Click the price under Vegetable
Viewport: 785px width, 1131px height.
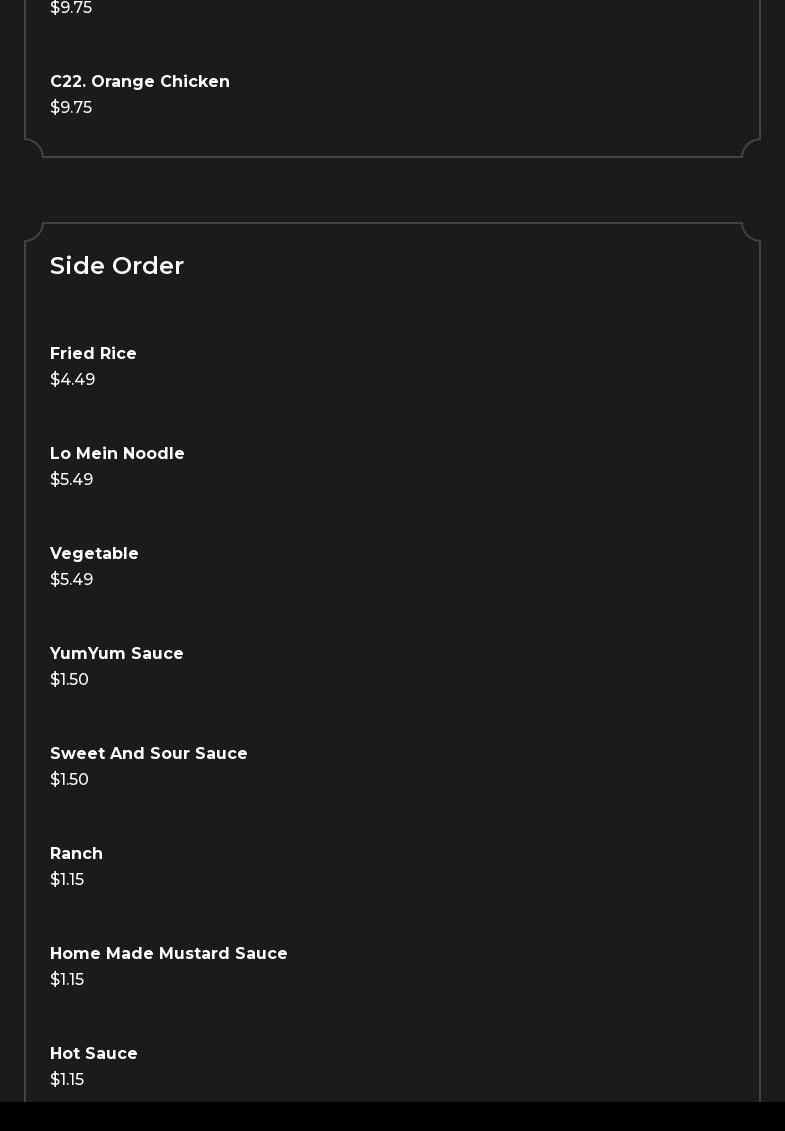(72, 580)
